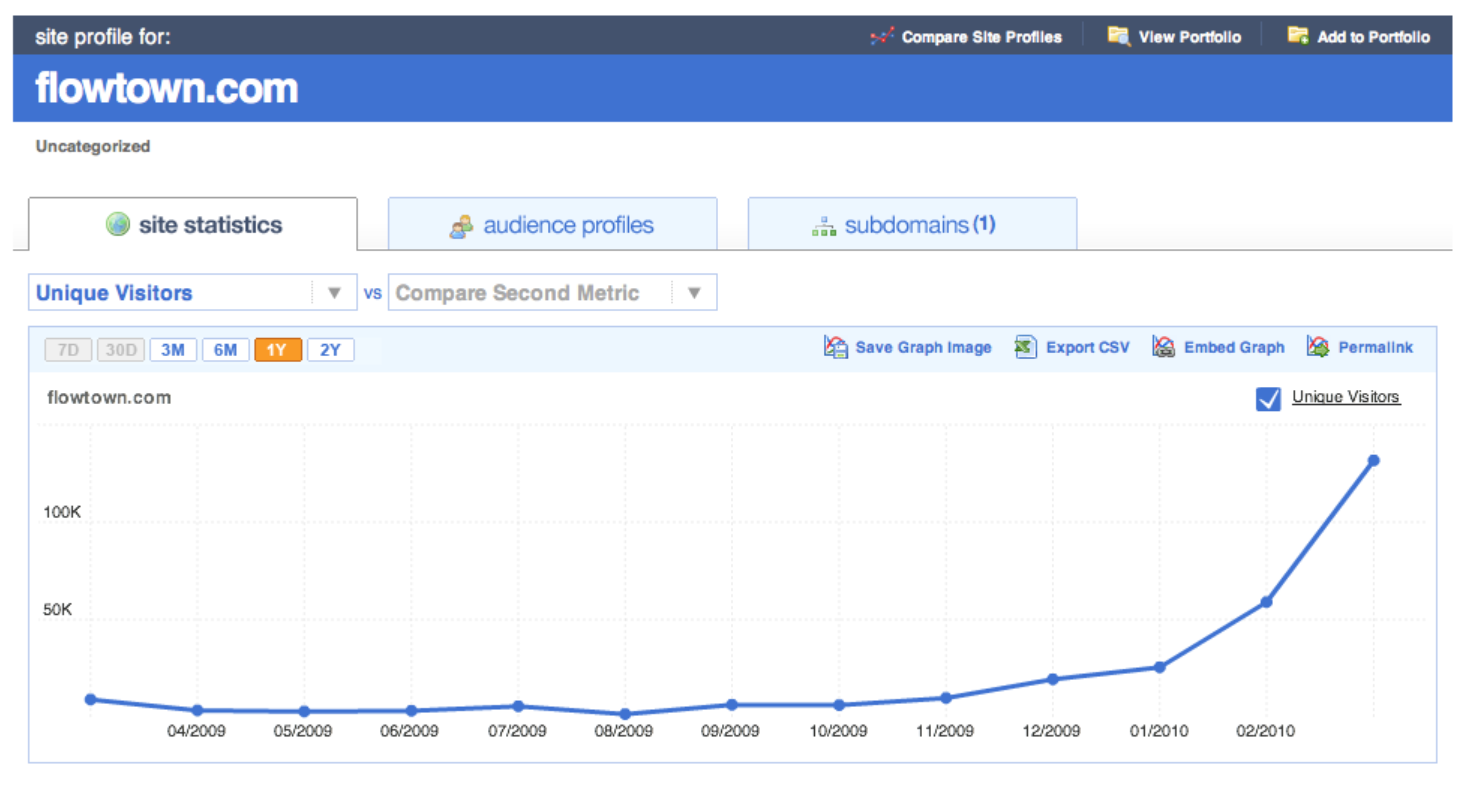Click the Save Graph Image icon
The image size is (1464, 786).
pos(836,347)
